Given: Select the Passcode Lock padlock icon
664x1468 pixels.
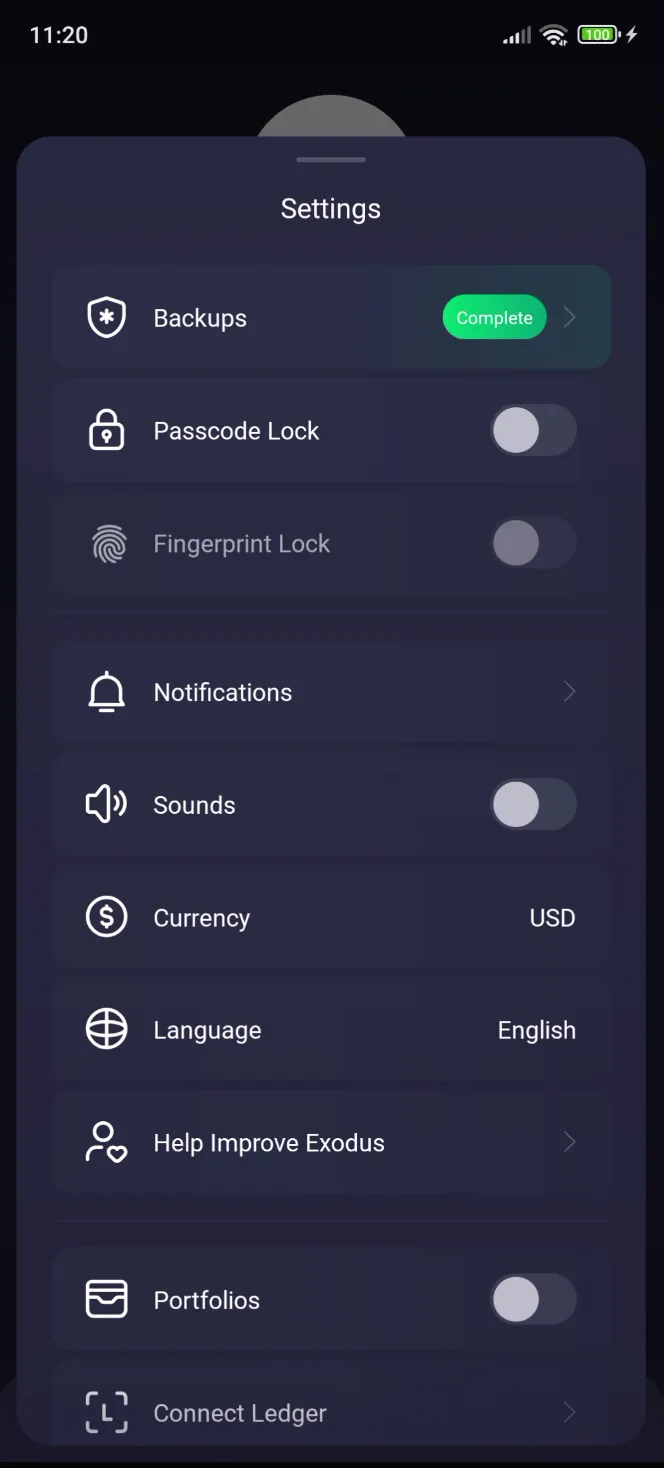Looking at the screenshot, I should 106,430.
